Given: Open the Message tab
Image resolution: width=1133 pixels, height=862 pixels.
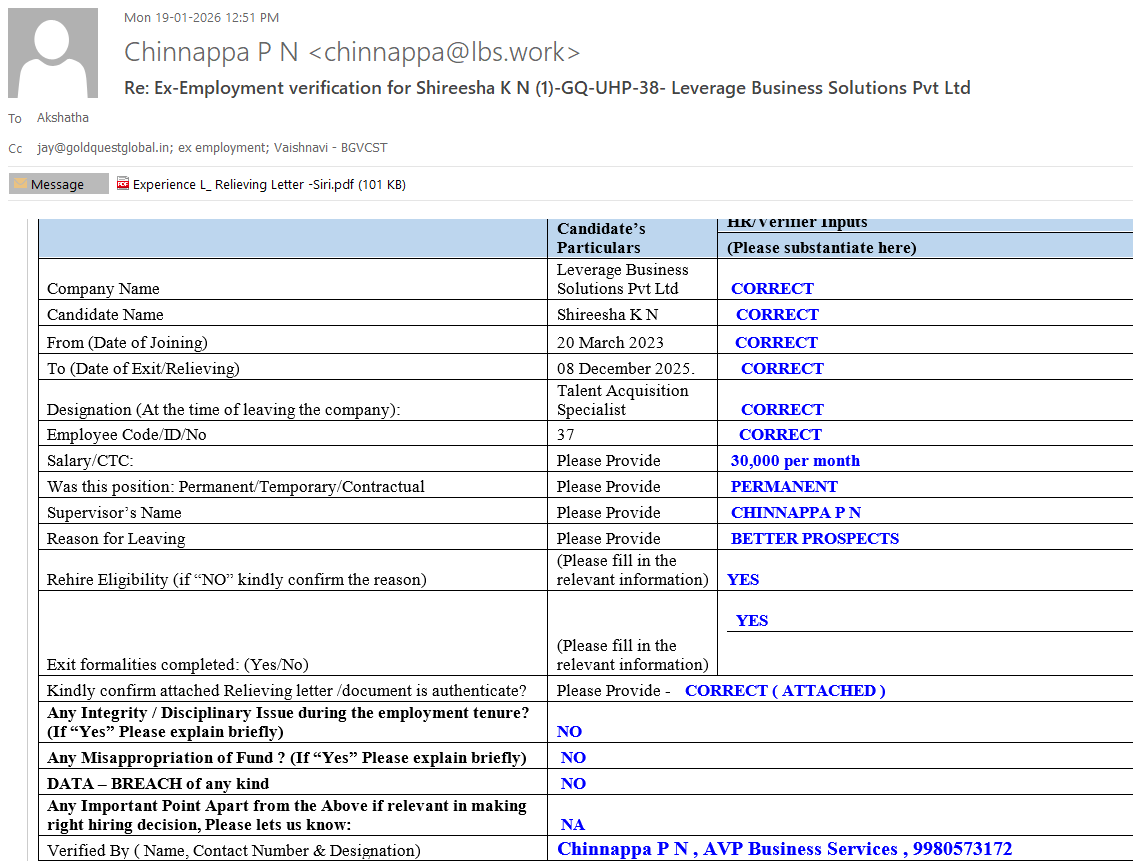Looking at the screenshot, I should pos(59,184).
